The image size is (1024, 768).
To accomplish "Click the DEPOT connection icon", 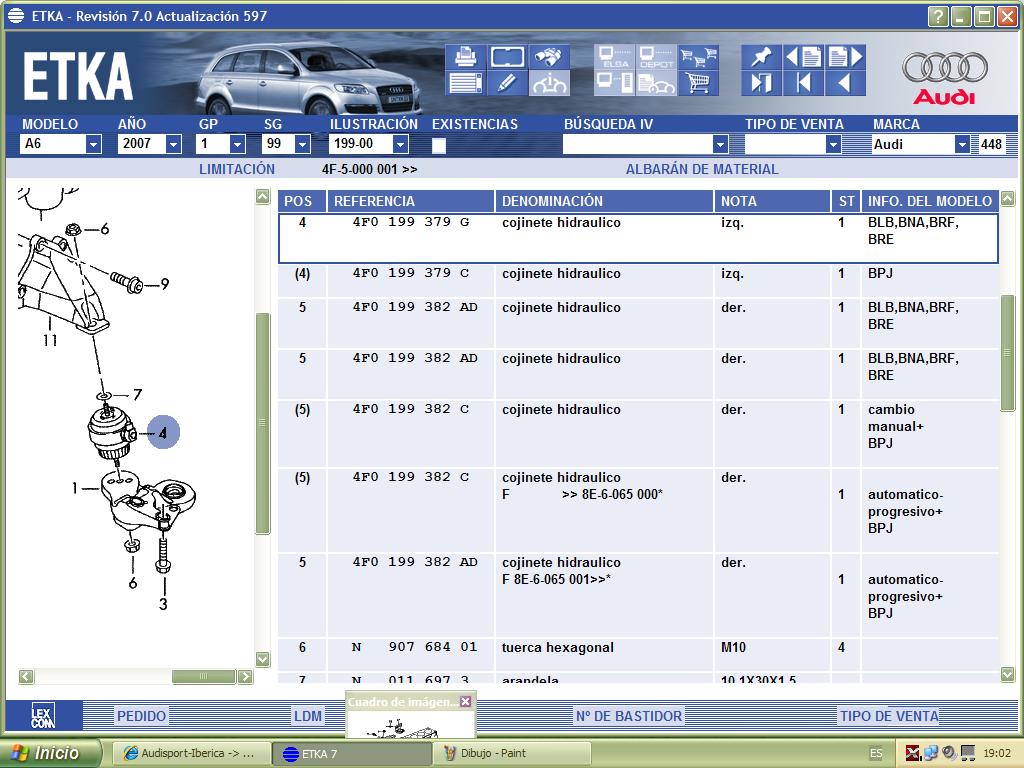I will 656,57.
